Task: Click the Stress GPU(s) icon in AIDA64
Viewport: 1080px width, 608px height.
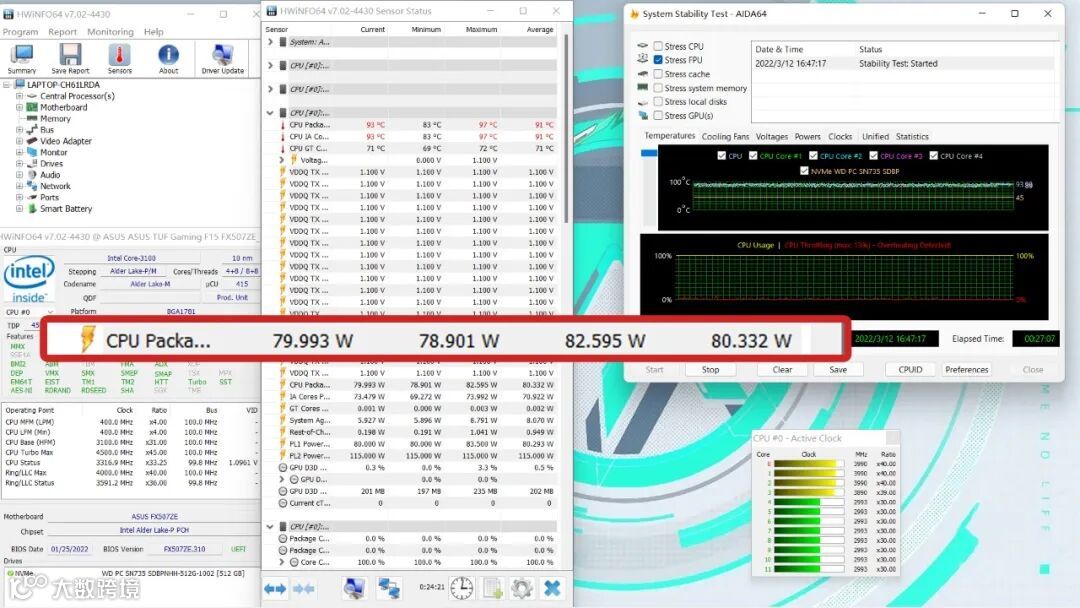Action: click(x=643, y=116)
